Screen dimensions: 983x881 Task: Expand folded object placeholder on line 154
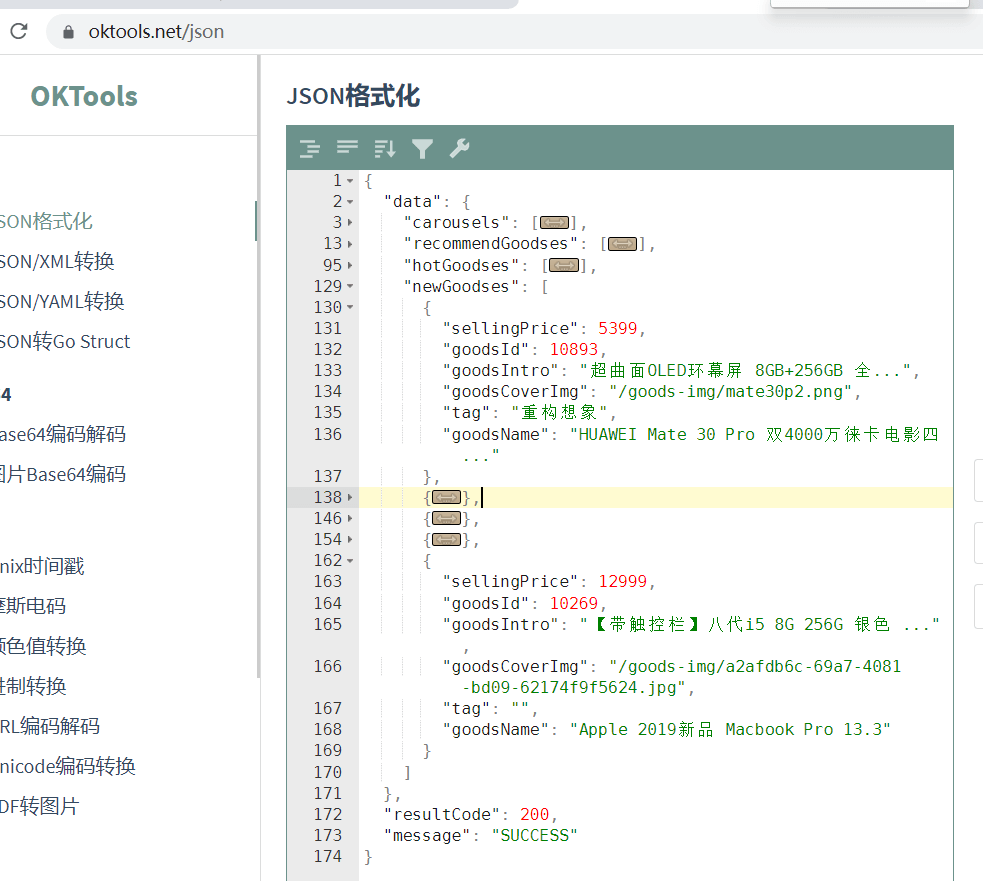(x=446, y=539)
